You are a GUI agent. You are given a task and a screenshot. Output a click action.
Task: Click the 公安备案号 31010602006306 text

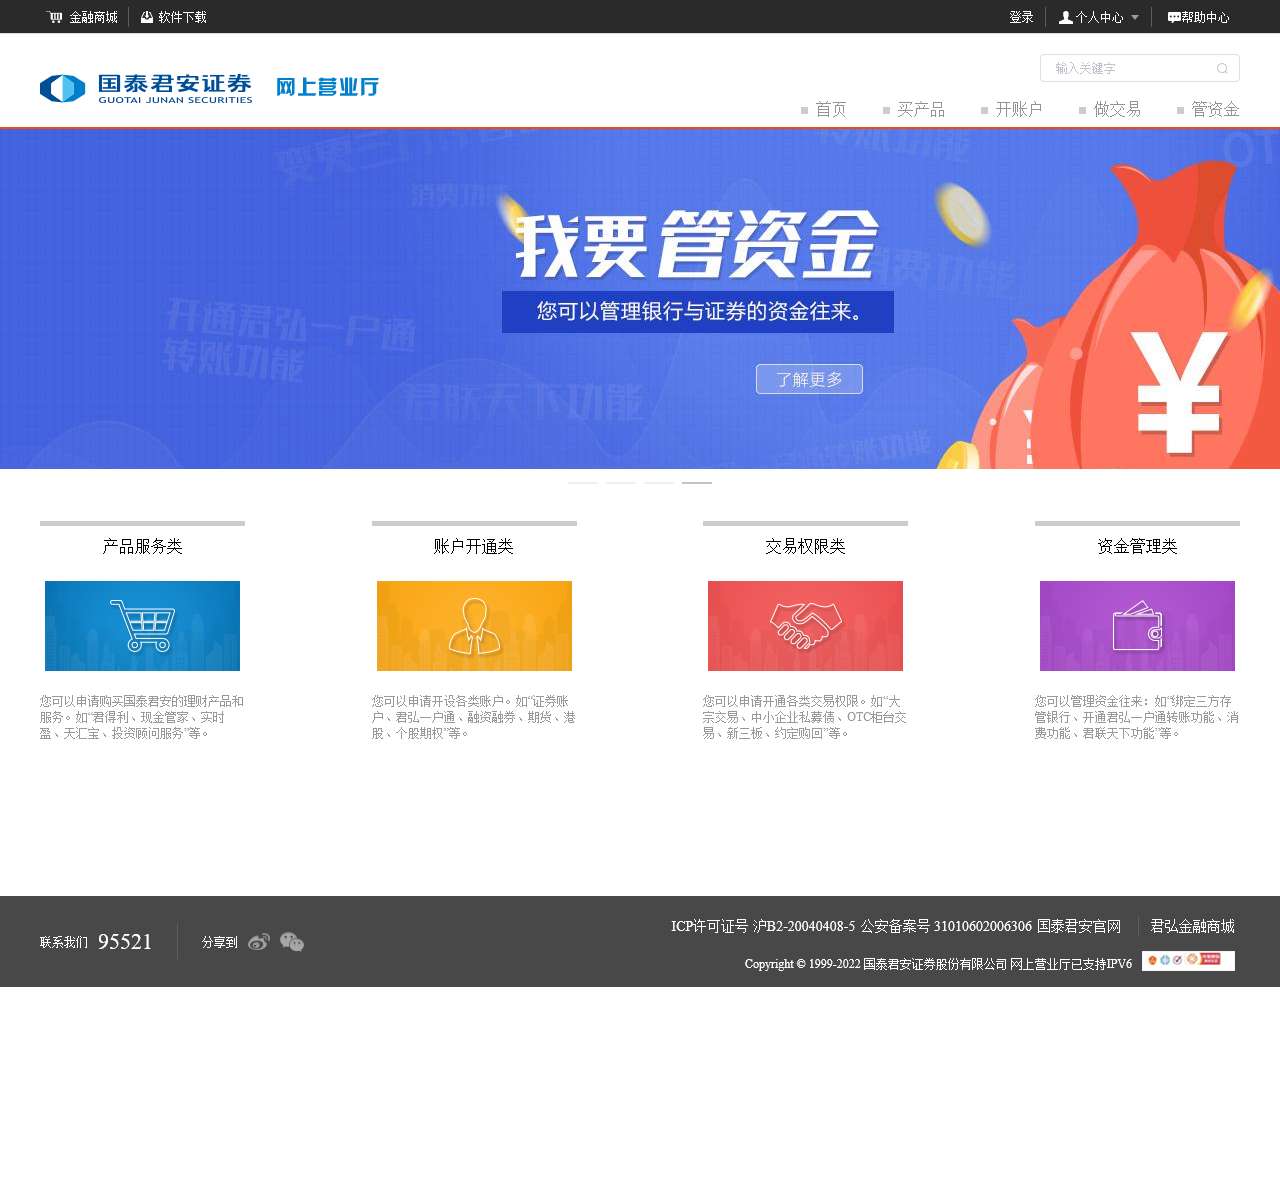(946, 926)
